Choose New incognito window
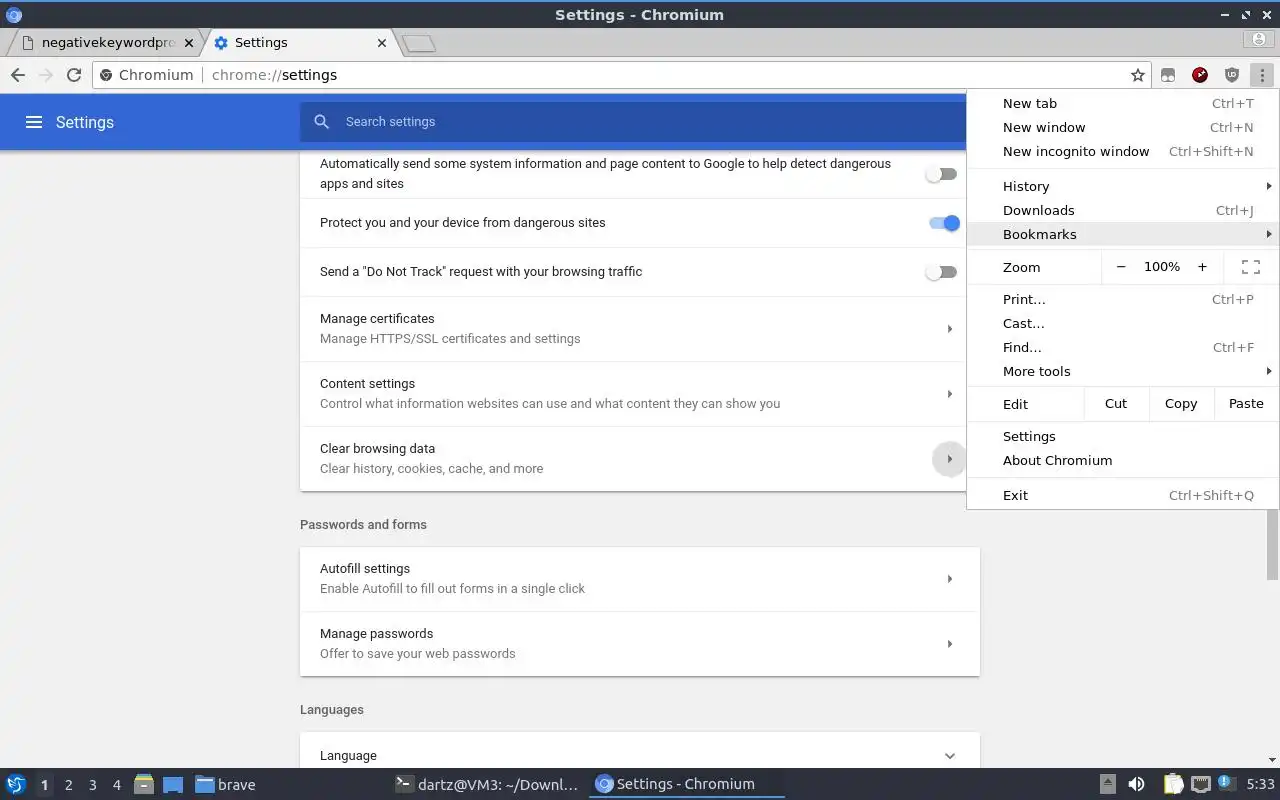 click(1123, 151)
